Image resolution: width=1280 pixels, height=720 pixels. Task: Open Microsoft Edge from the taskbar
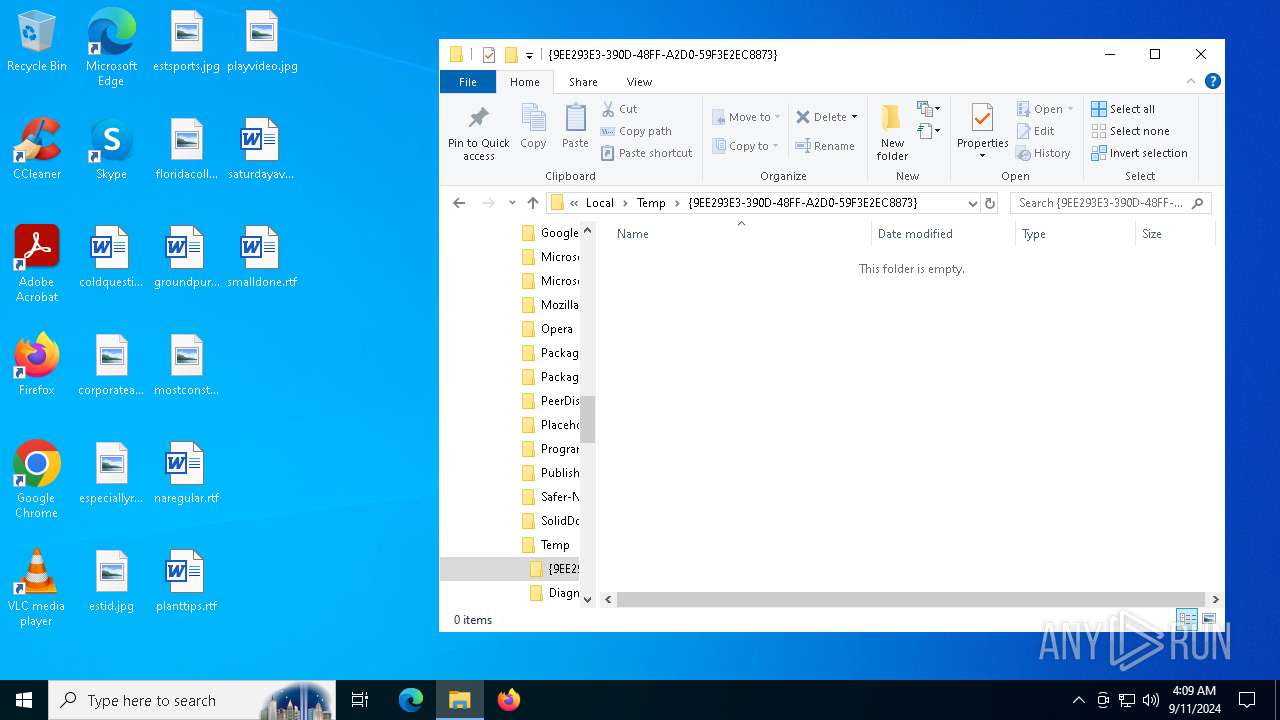[x=411, y=700]
